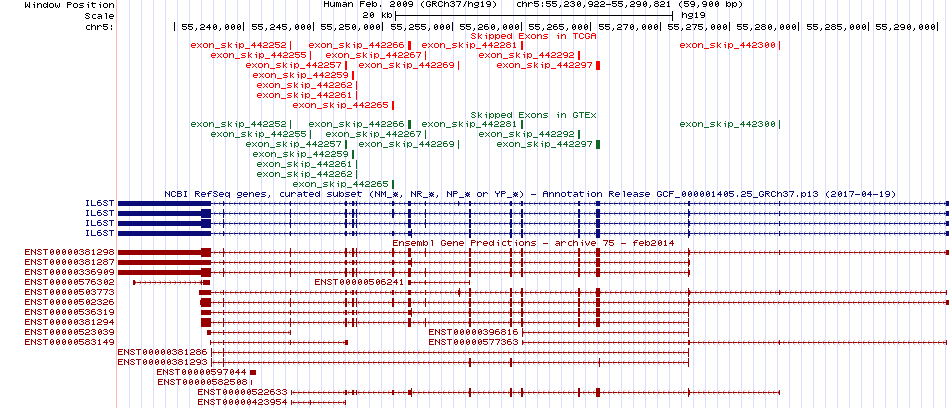
Task: Select green GTEx exon_skip_442300 label
Action: (728, 124)
